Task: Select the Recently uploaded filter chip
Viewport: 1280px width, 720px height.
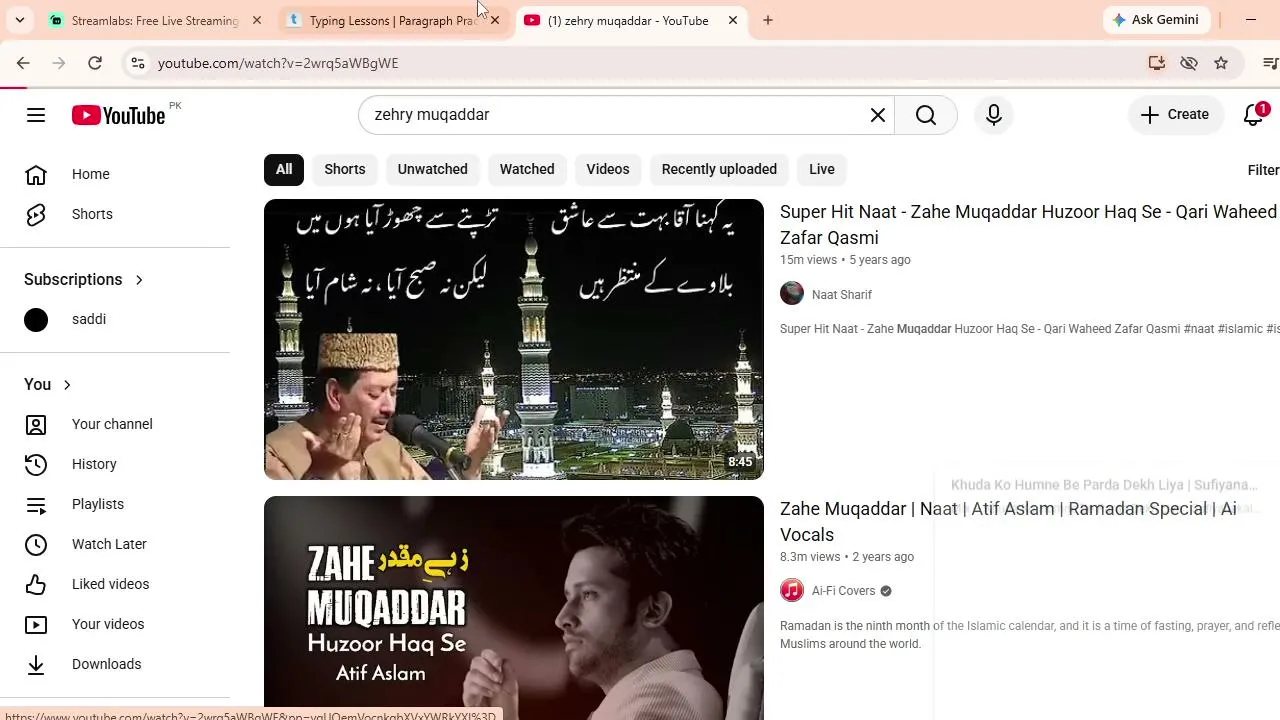Action: click(x=719, y=169)
